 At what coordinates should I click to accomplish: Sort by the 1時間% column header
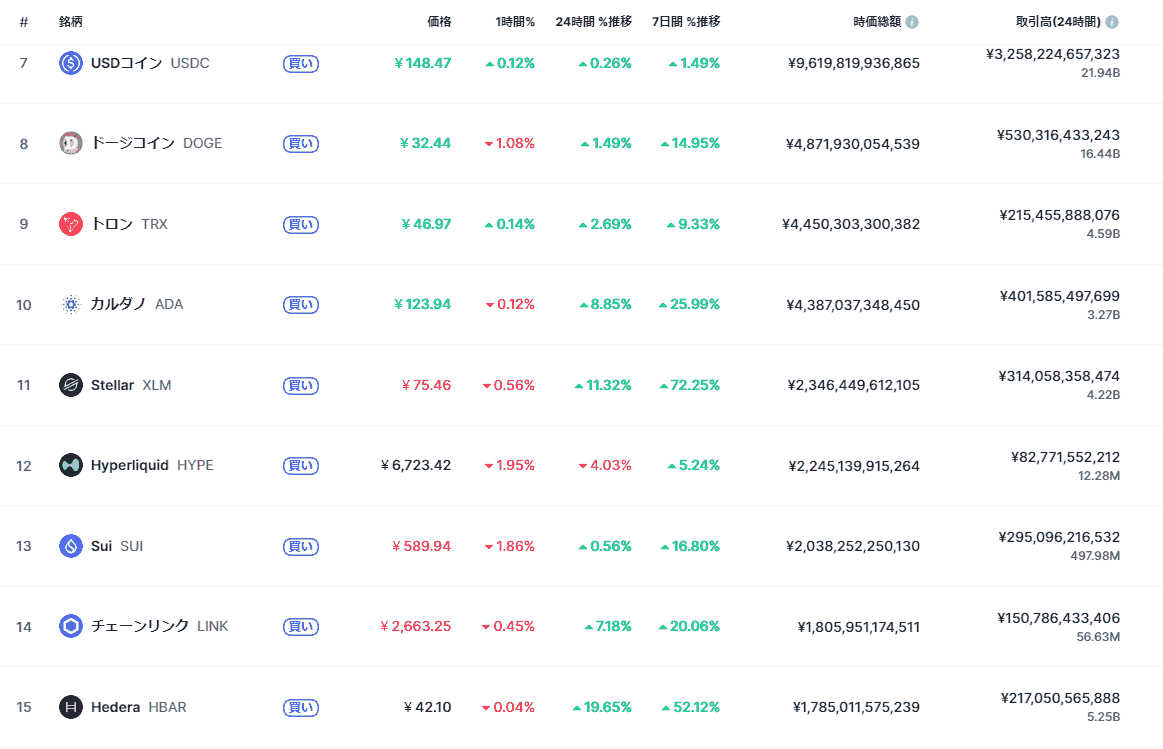(x=515, y=22)
